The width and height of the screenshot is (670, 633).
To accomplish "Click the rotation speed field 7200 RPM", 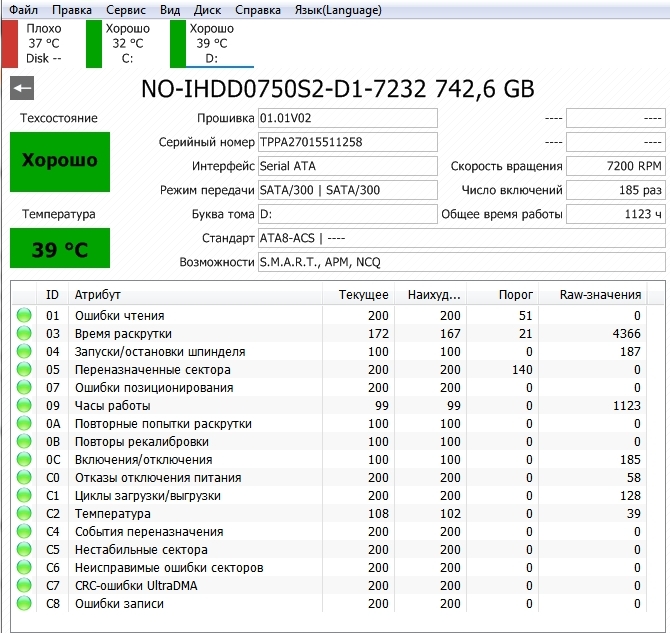I will pyautogui.click(x=616, y=166).
